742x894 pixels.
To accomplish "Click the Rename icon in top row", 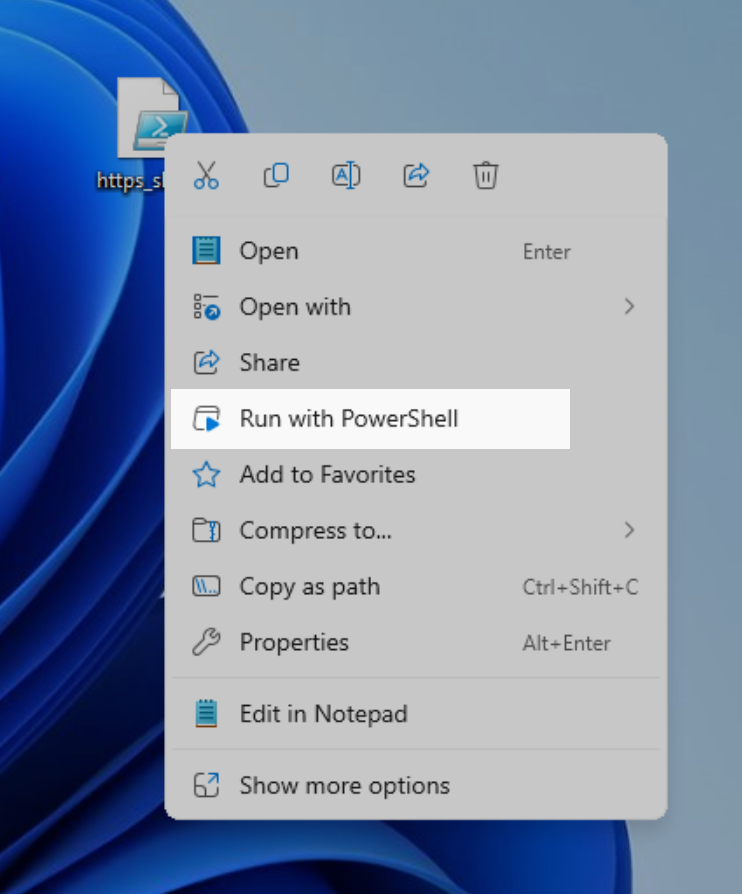I will point(345,176).
